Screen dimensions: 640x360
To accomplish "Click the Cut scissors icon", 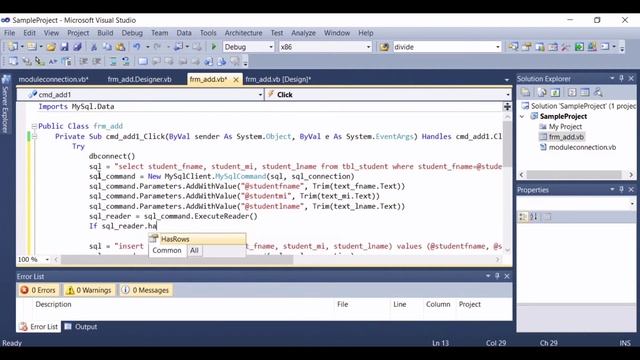I will (93, 47).
